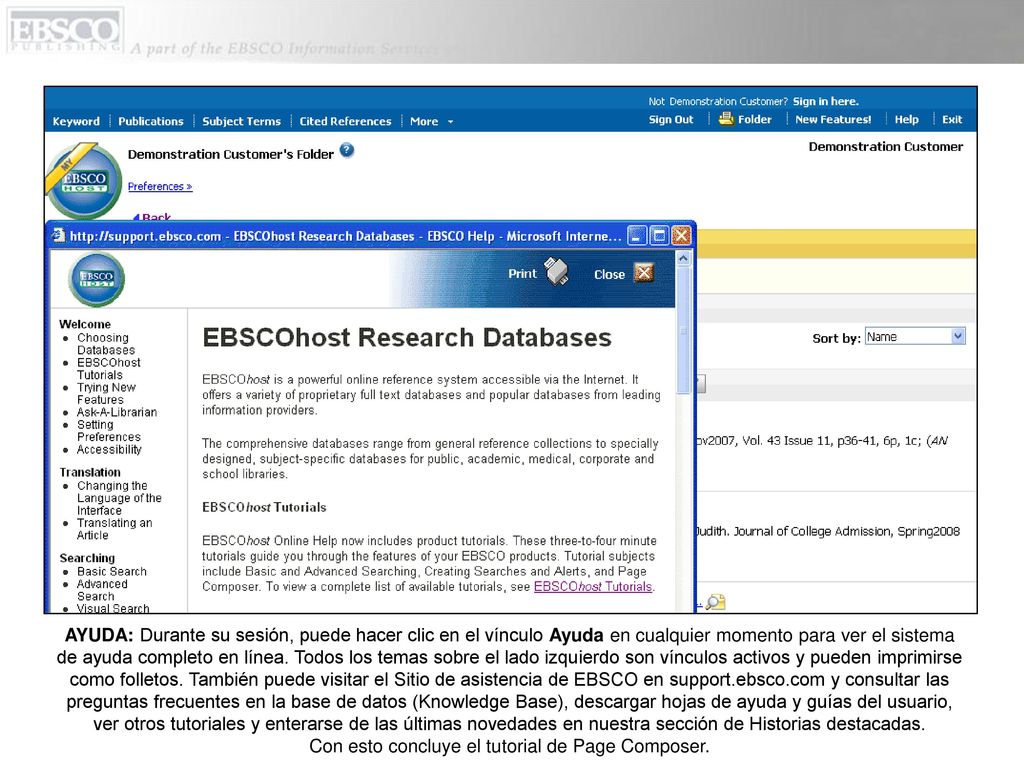The width and height of the screenshot is (1024, 768).
Task: Click the Print label in help window
Action: pos(522,274)
